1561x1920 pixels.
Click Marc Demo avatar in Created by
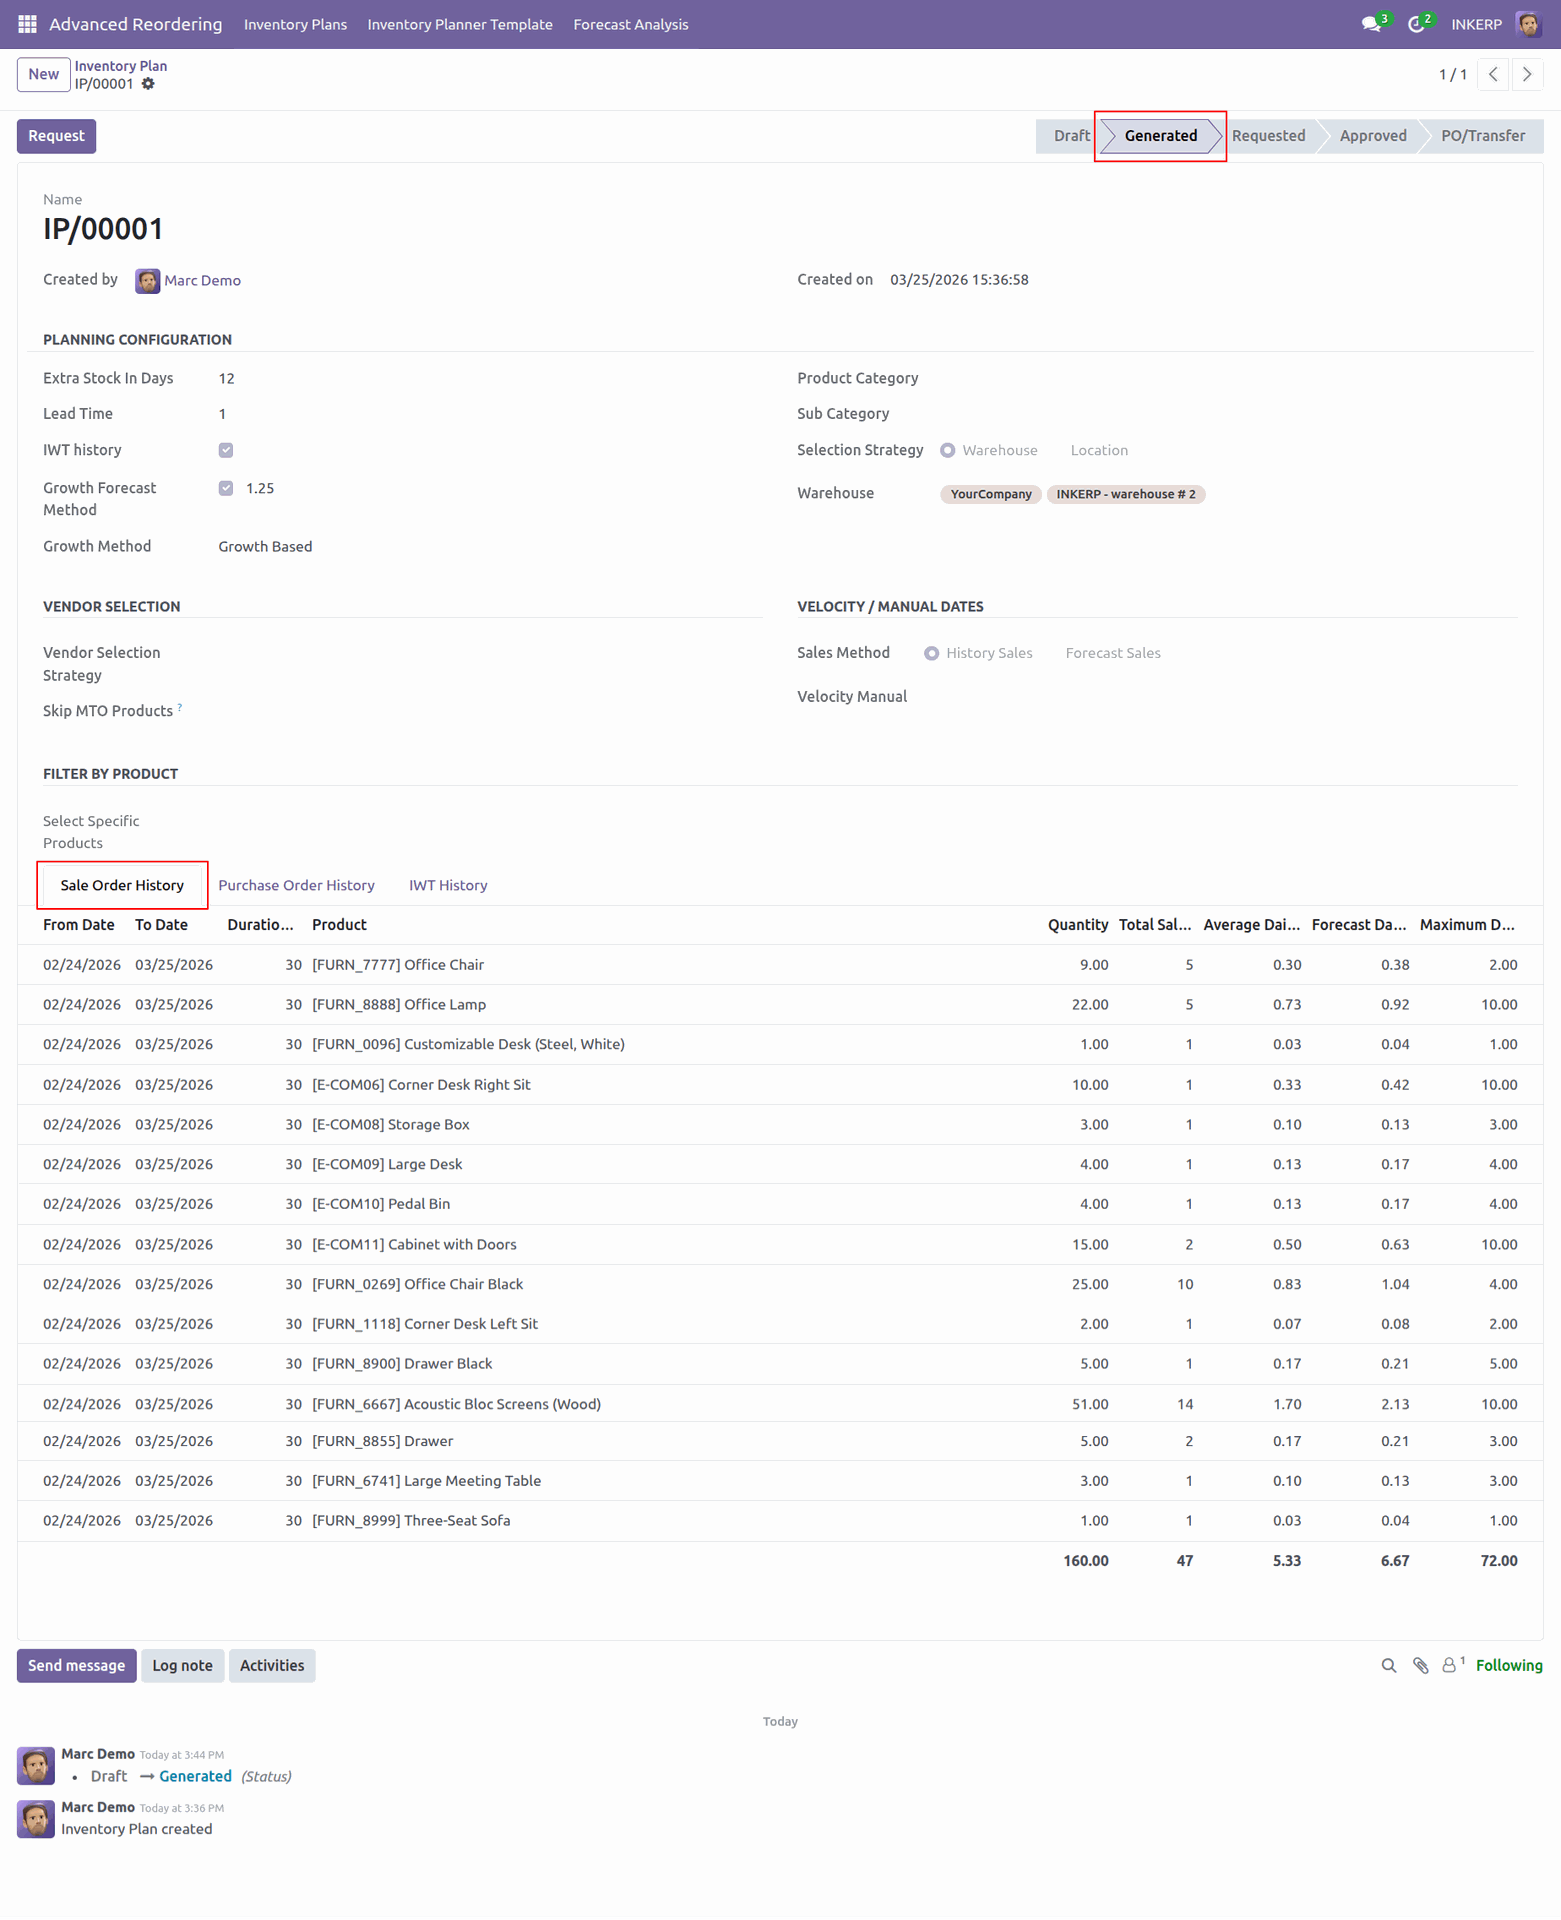147,281
